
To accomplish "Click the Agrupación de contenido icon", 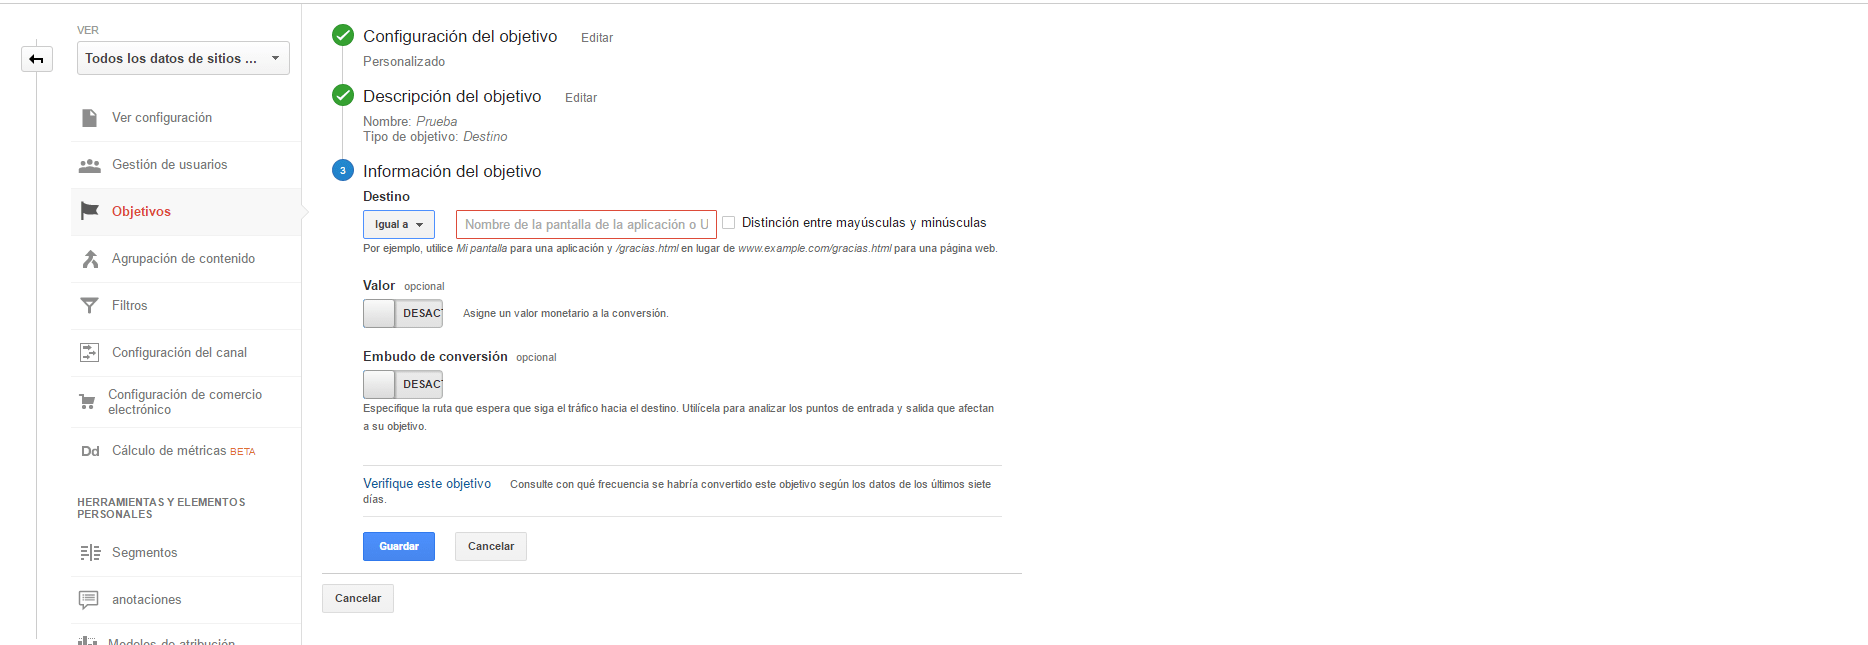I will tap(89, 259).
